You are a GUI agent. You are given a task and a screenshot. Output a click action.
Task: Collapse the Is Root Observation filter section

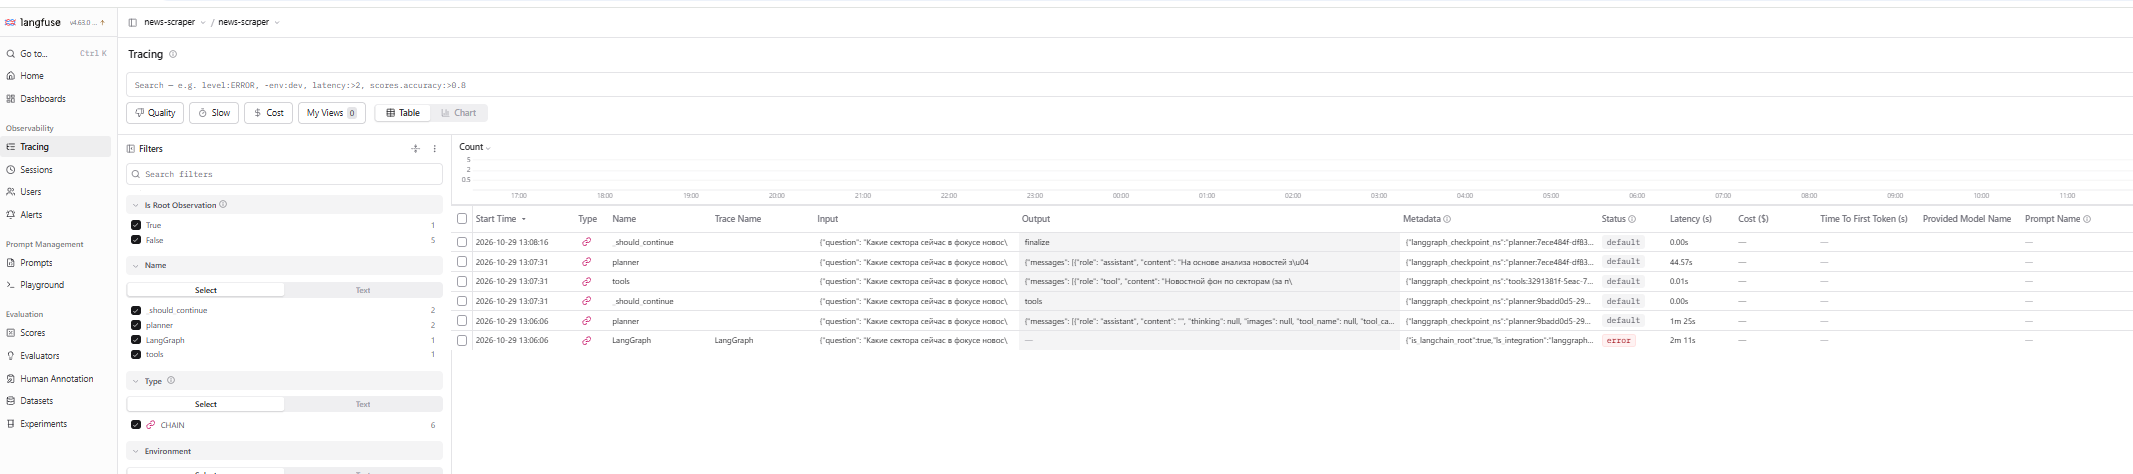pyautogui.click(x=285, y=205)
